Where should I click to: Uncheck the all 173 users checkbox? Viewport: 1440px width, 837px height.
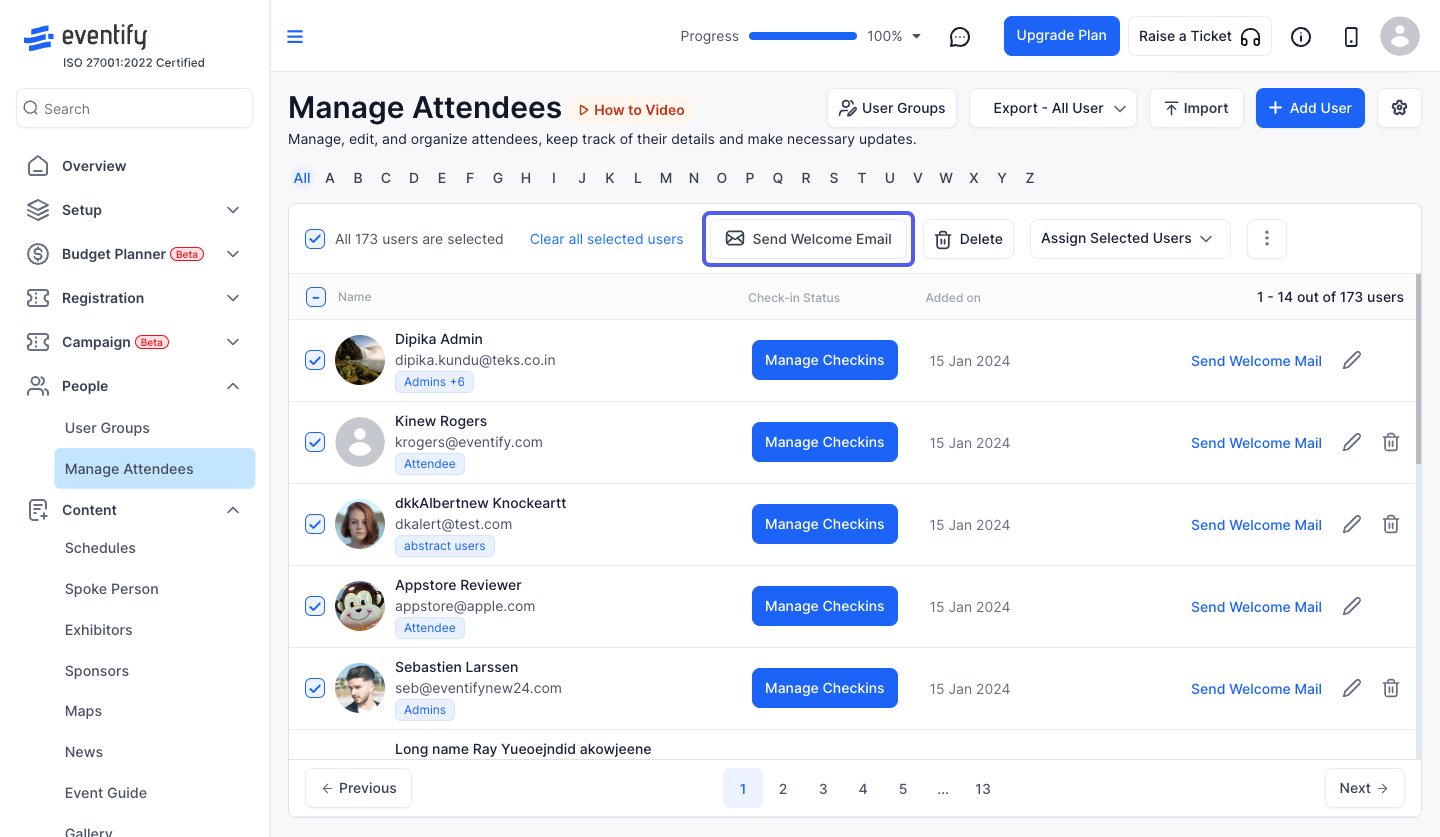(x=315, y=239)
